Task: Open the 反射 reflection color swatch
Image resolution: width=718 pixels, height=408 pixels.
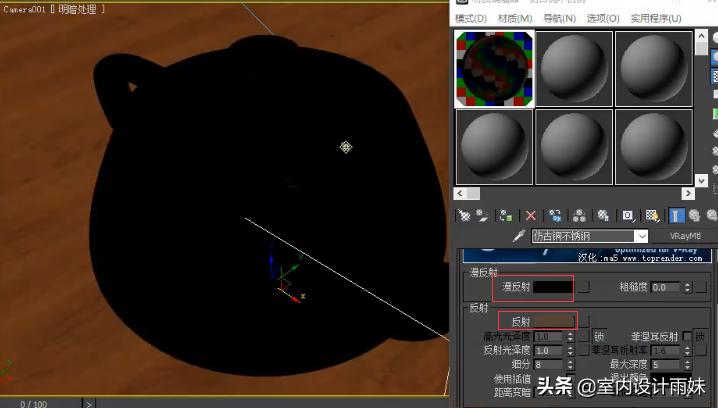Action: tap(554, 321)
